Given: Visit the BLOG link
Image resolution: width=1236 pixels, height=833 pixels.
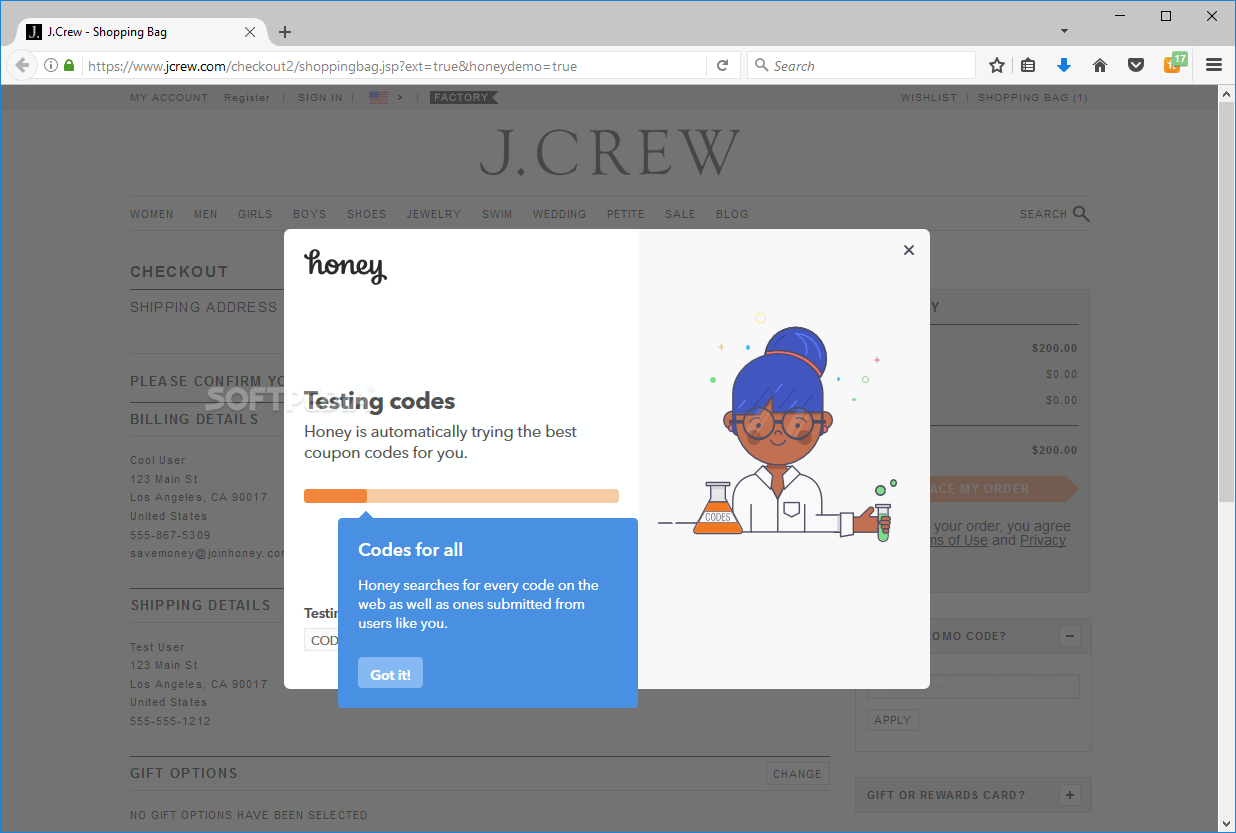Looking at the screenshot, I should (x=732, y=214).
